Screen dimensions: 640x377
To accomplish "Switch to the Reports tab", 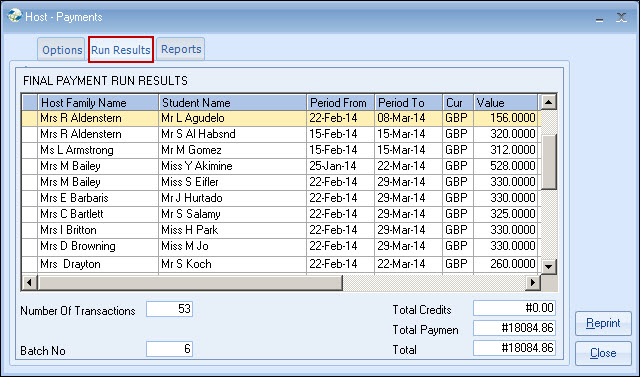I will coord(181,49).
